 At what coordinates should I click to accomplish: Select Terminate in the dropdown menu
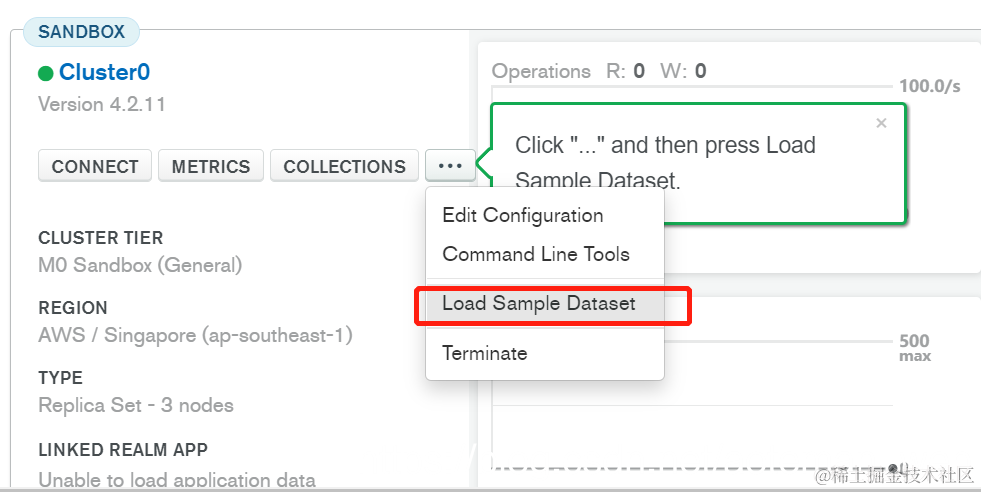click(x=484, y=353)
